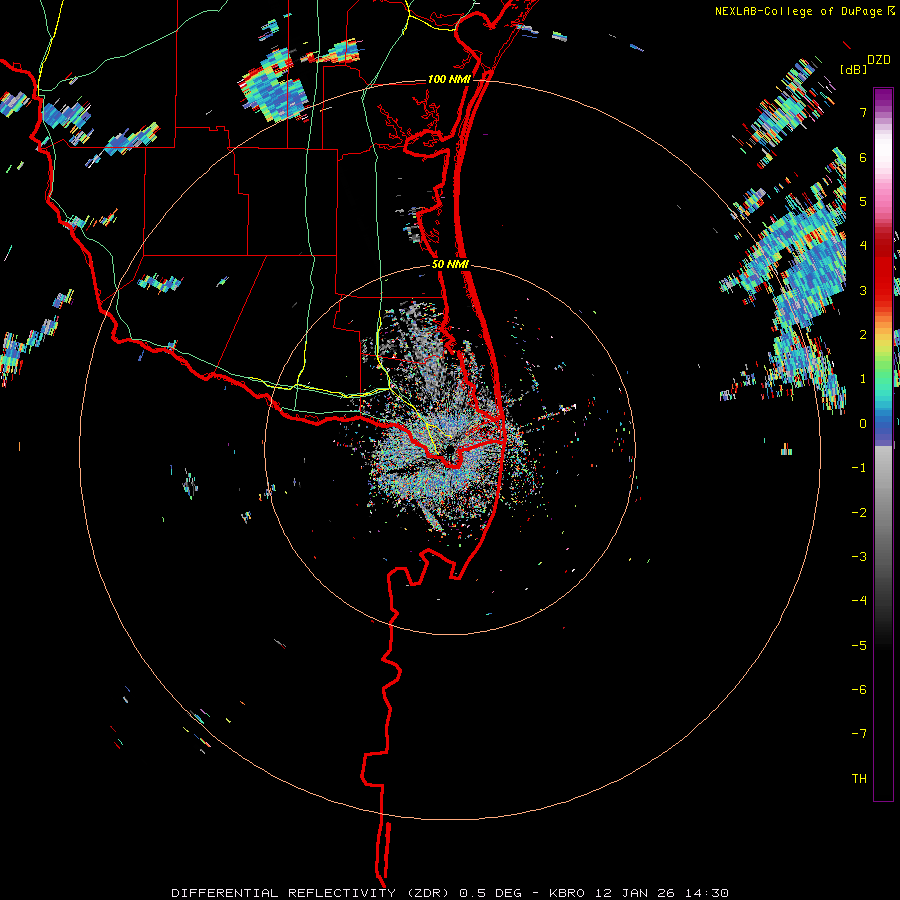
Task: Click the '1' value on color scale
Action: click(863, 379)
